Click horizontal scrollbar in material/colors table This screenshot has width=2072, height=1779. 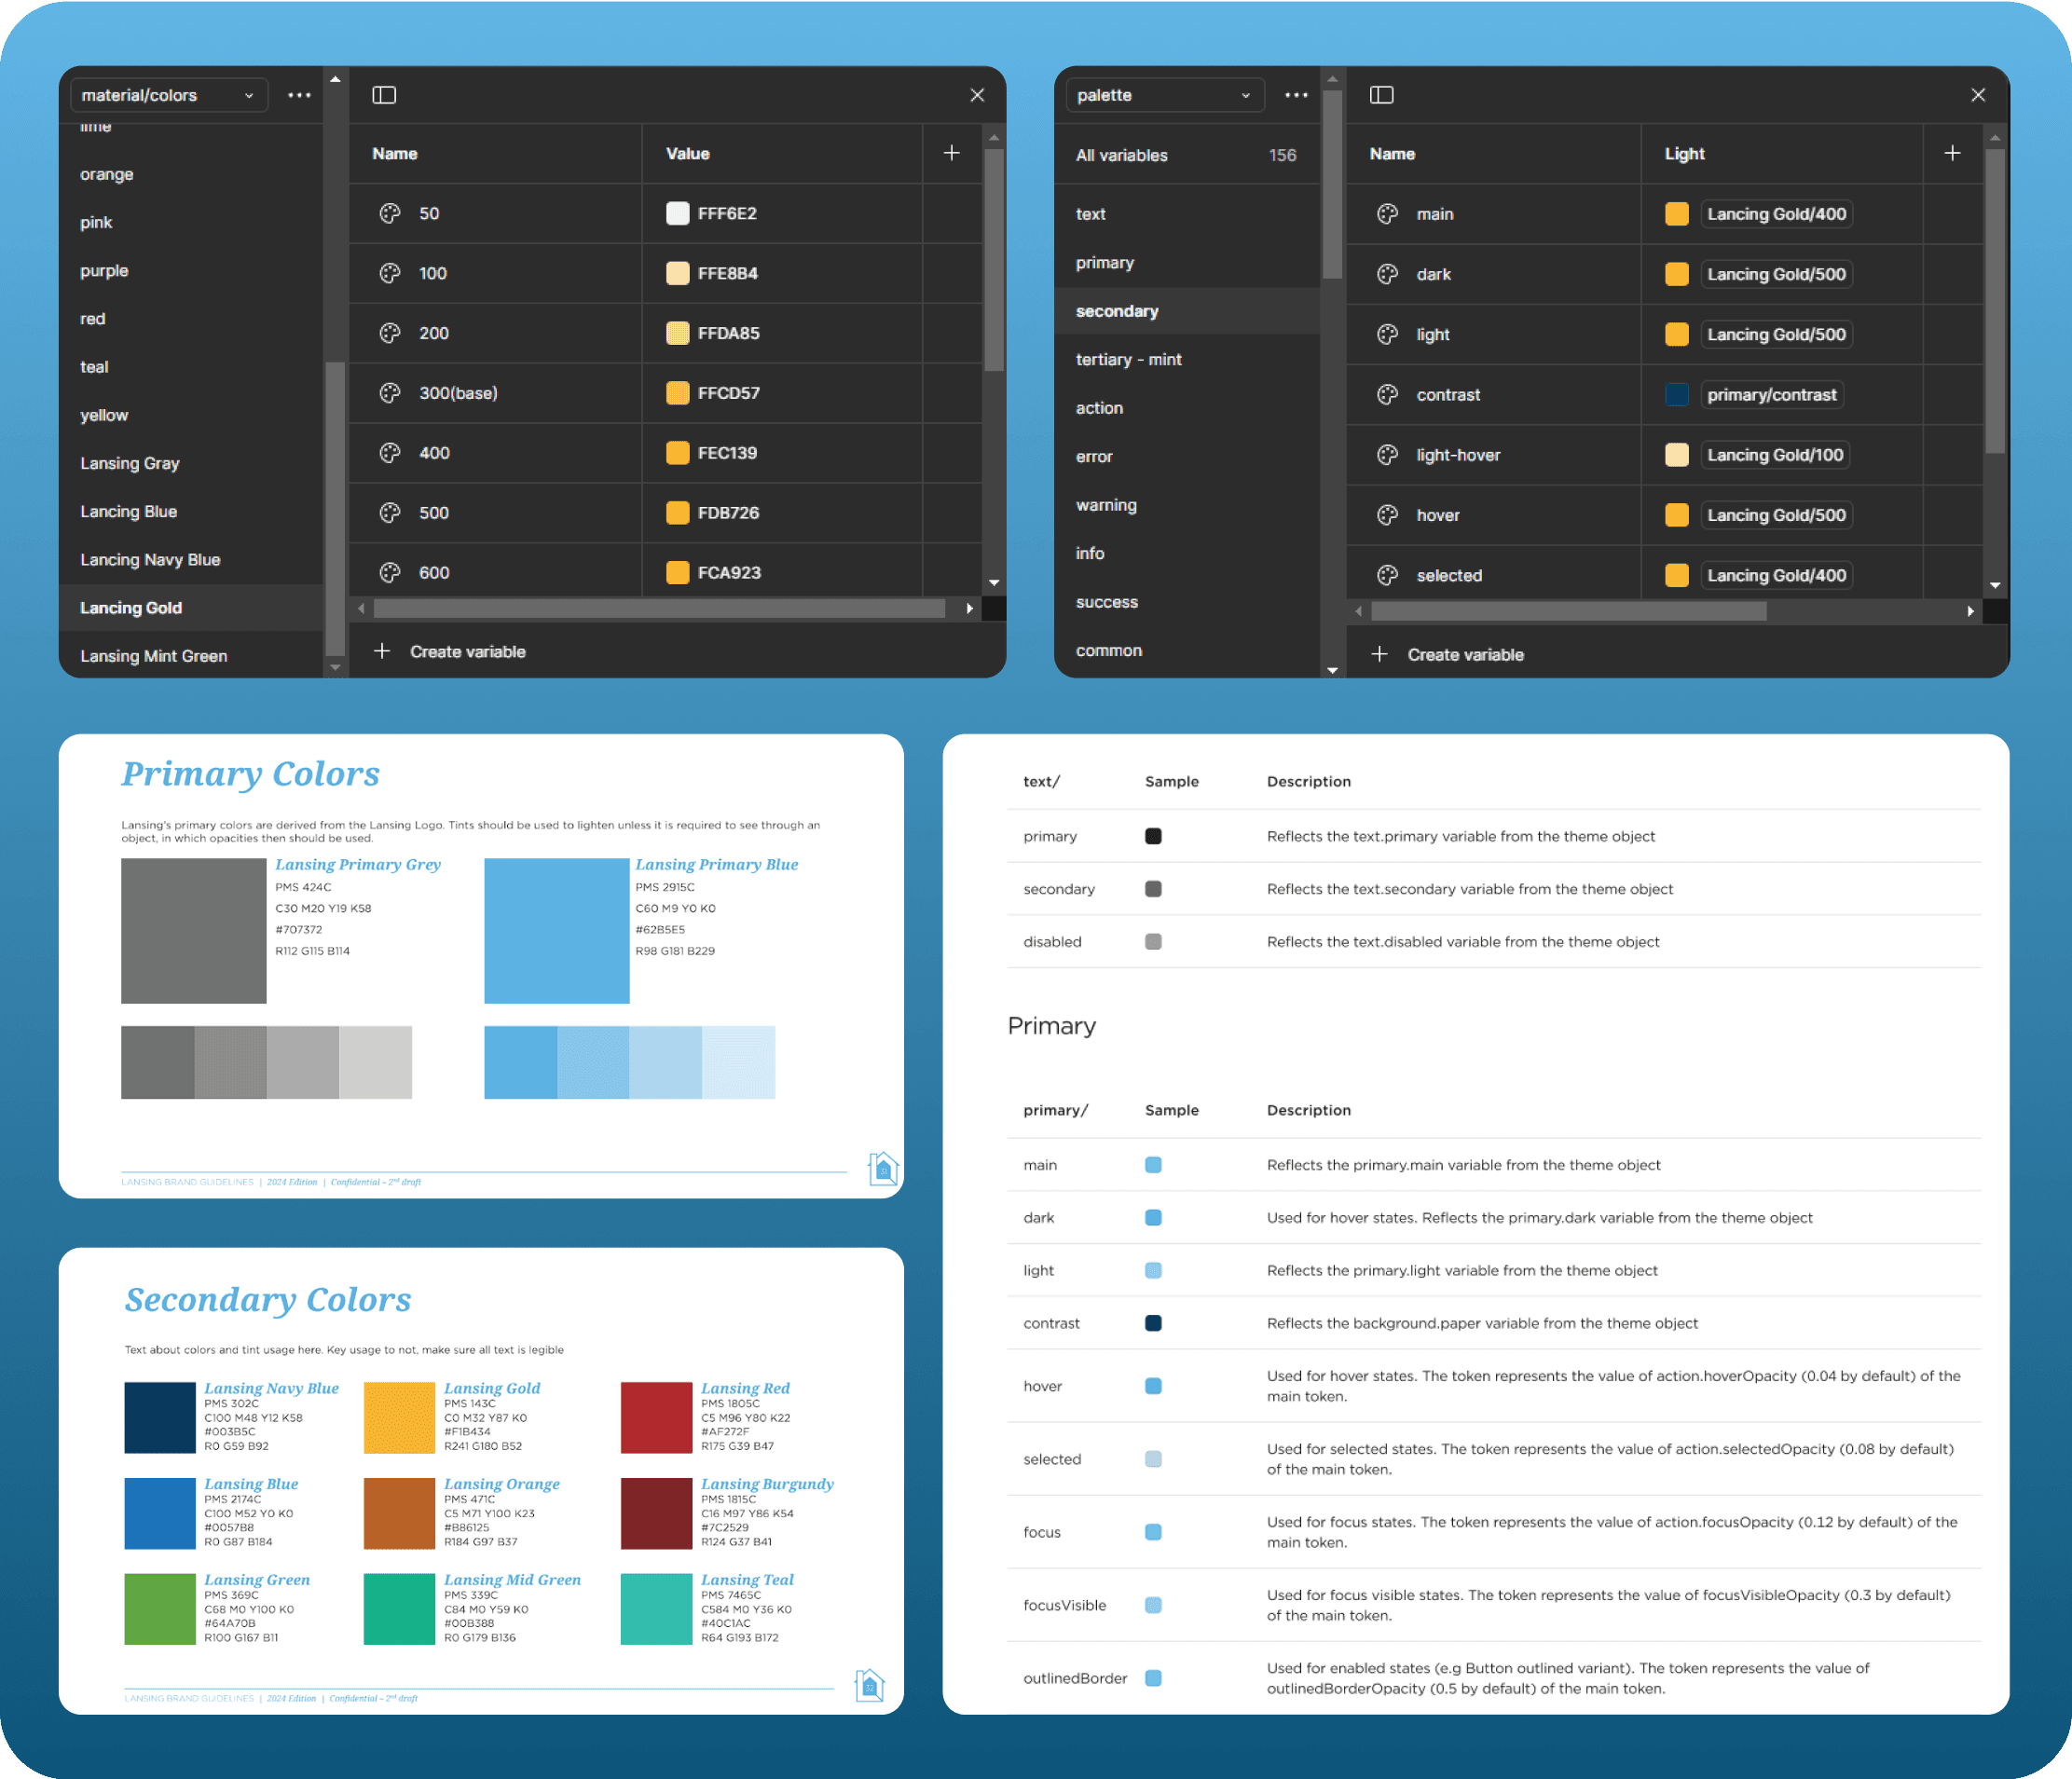click(x=660, y=608)
